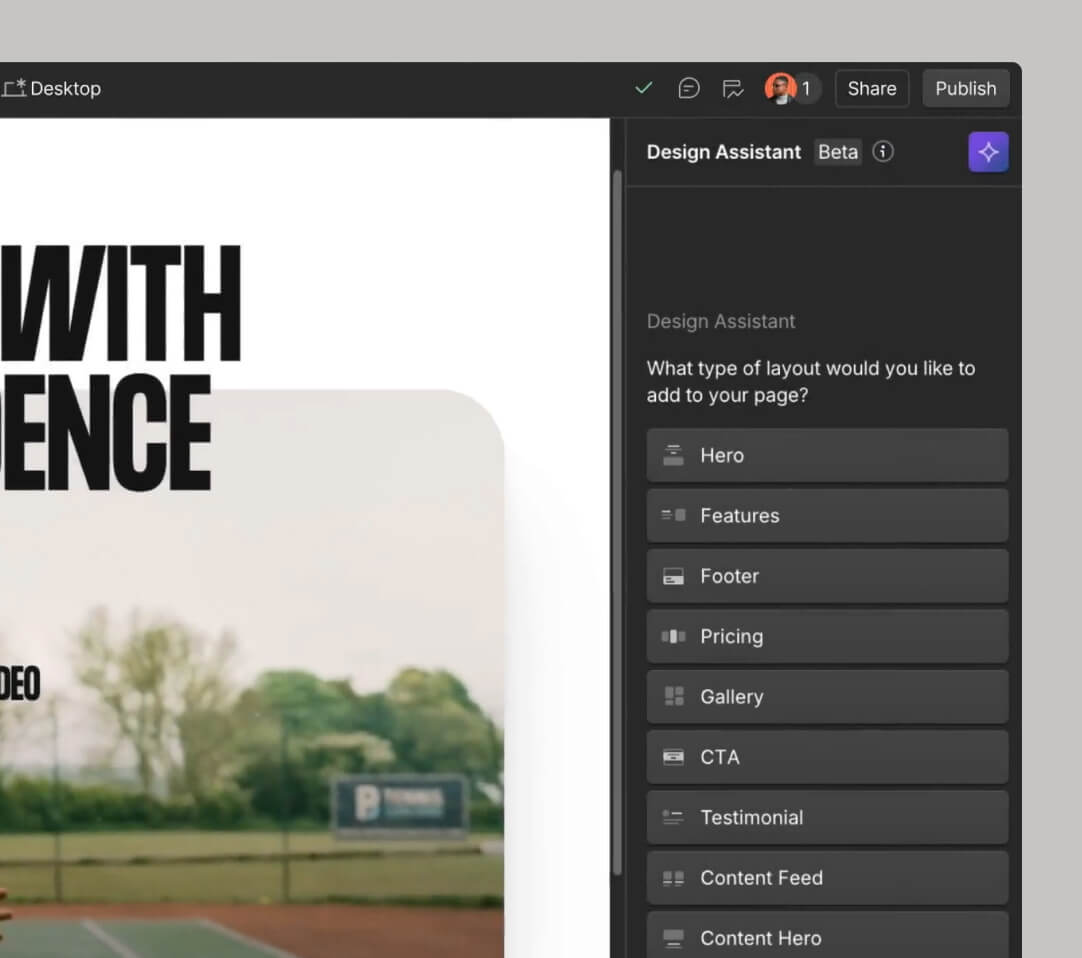Image resolution: width=1082 pixels, height=958 pixels.
Task: Choose the Pricing layout option
Action: click(x=827, y=636)
